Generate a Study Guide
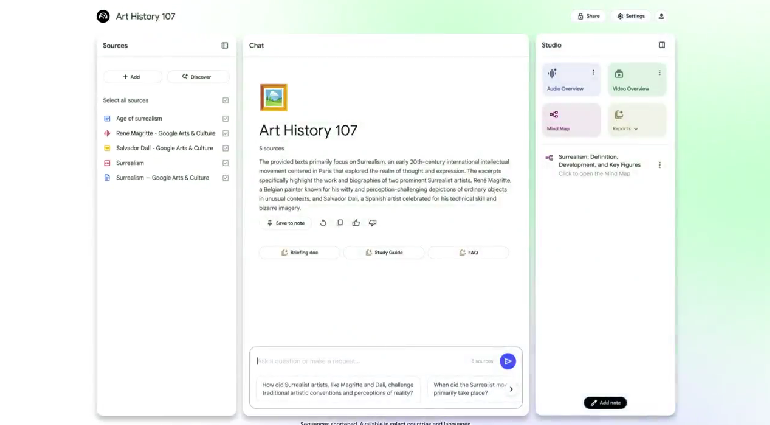Viewport: 770px width, 425px height. pyautogui.click(x=384, y=253)
